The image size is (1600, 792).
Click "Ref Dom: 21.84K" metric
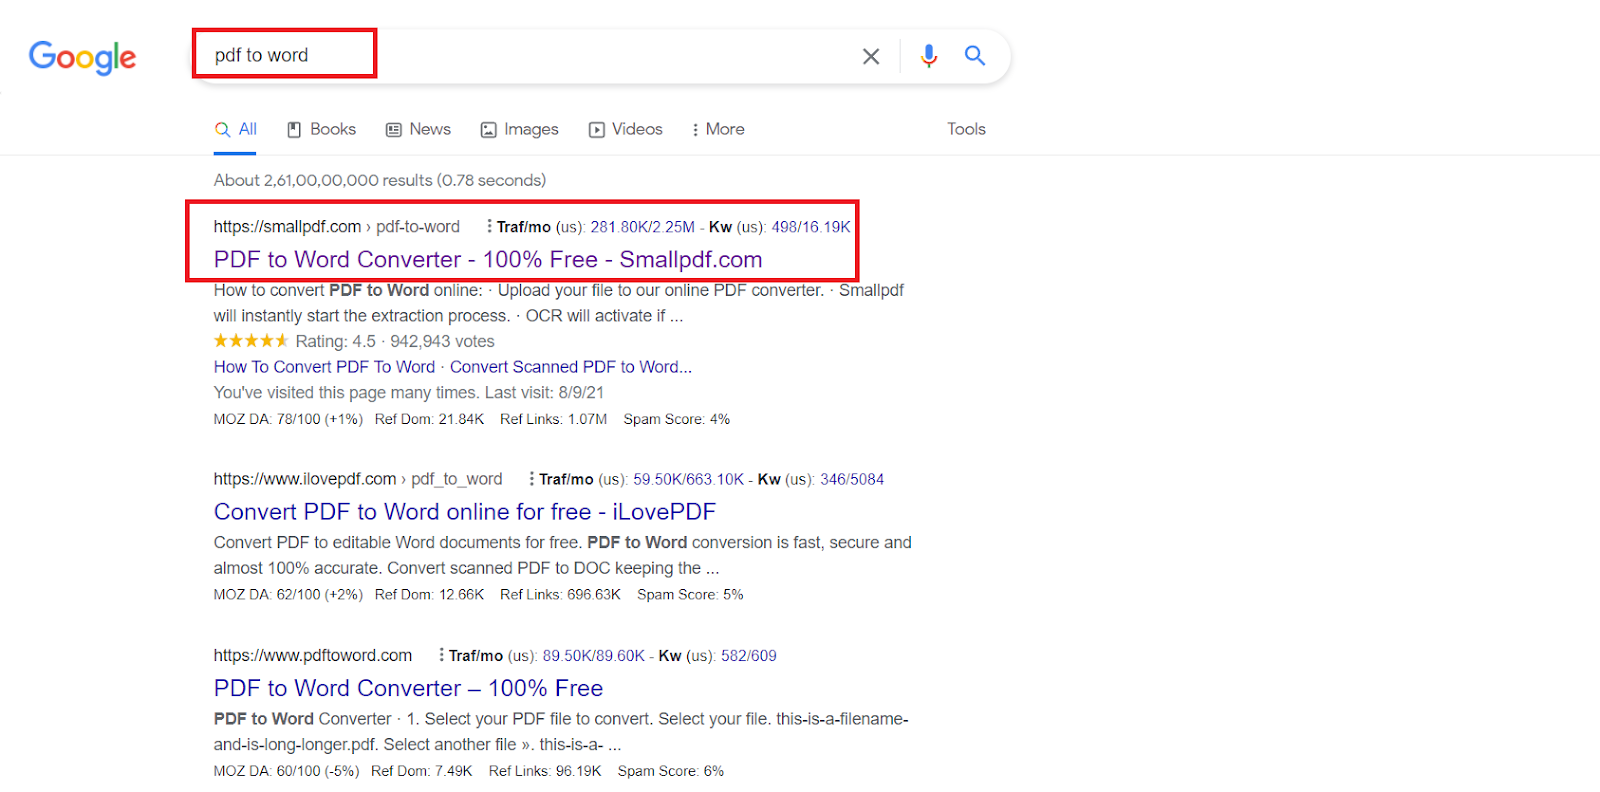click(x=429, y=419)
